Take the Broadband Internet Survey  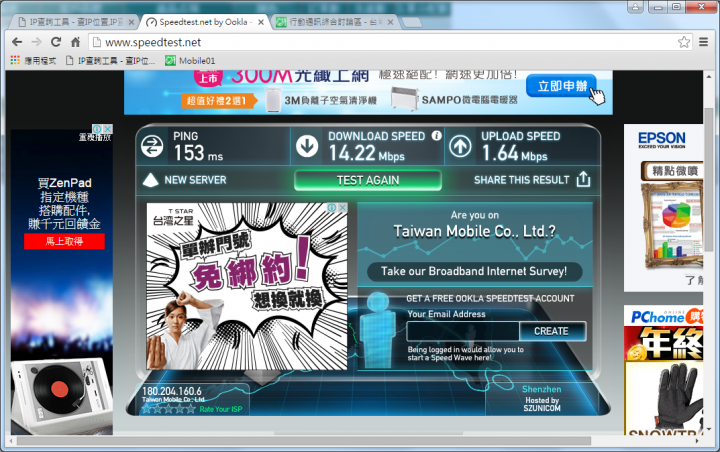pyautogui.click(x=474, y=271)
